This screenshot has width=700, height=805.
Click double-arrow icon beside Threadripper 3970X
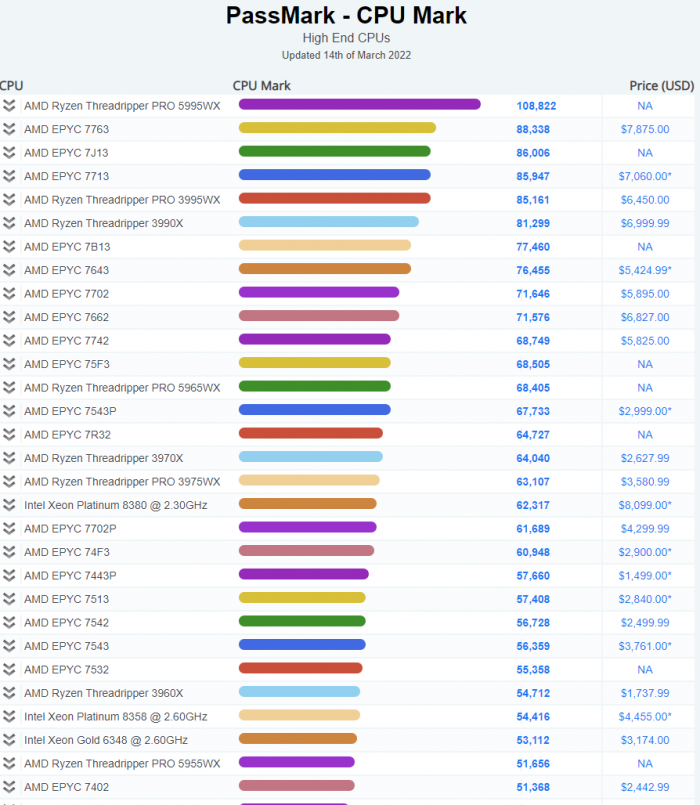(x=9, y=458)
